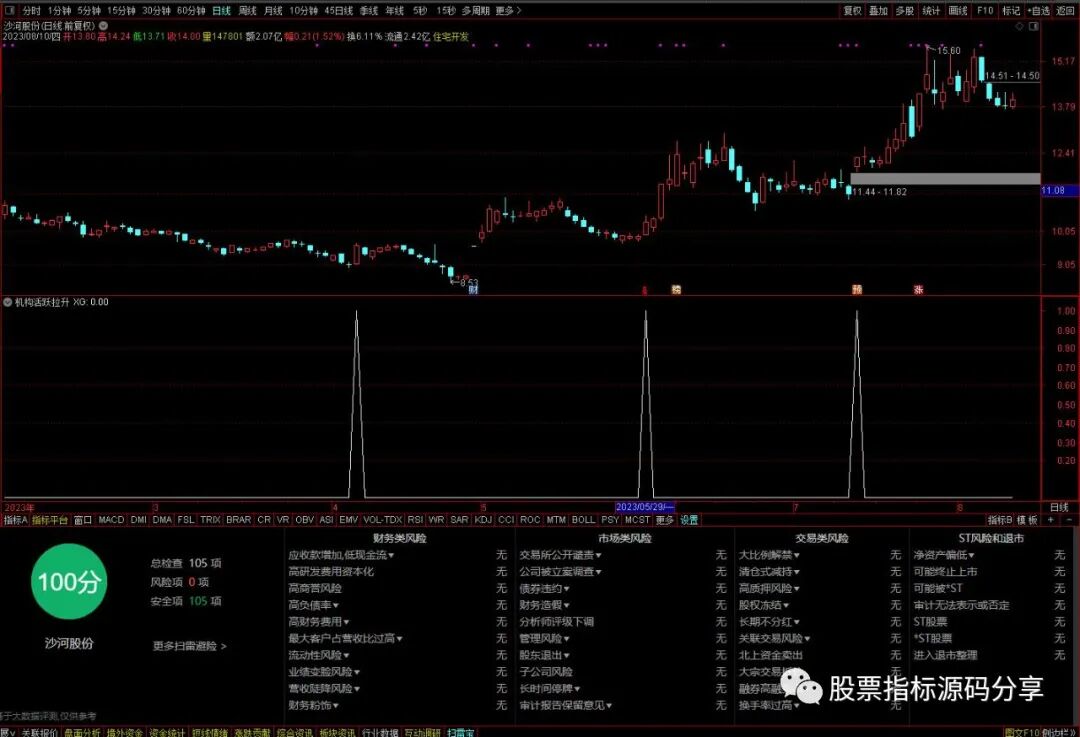The width and height of the screenshot is (1080, 737).
Task: Click the round icon before 机构活跃拉升 indicator name
Action: pos(8,302)
